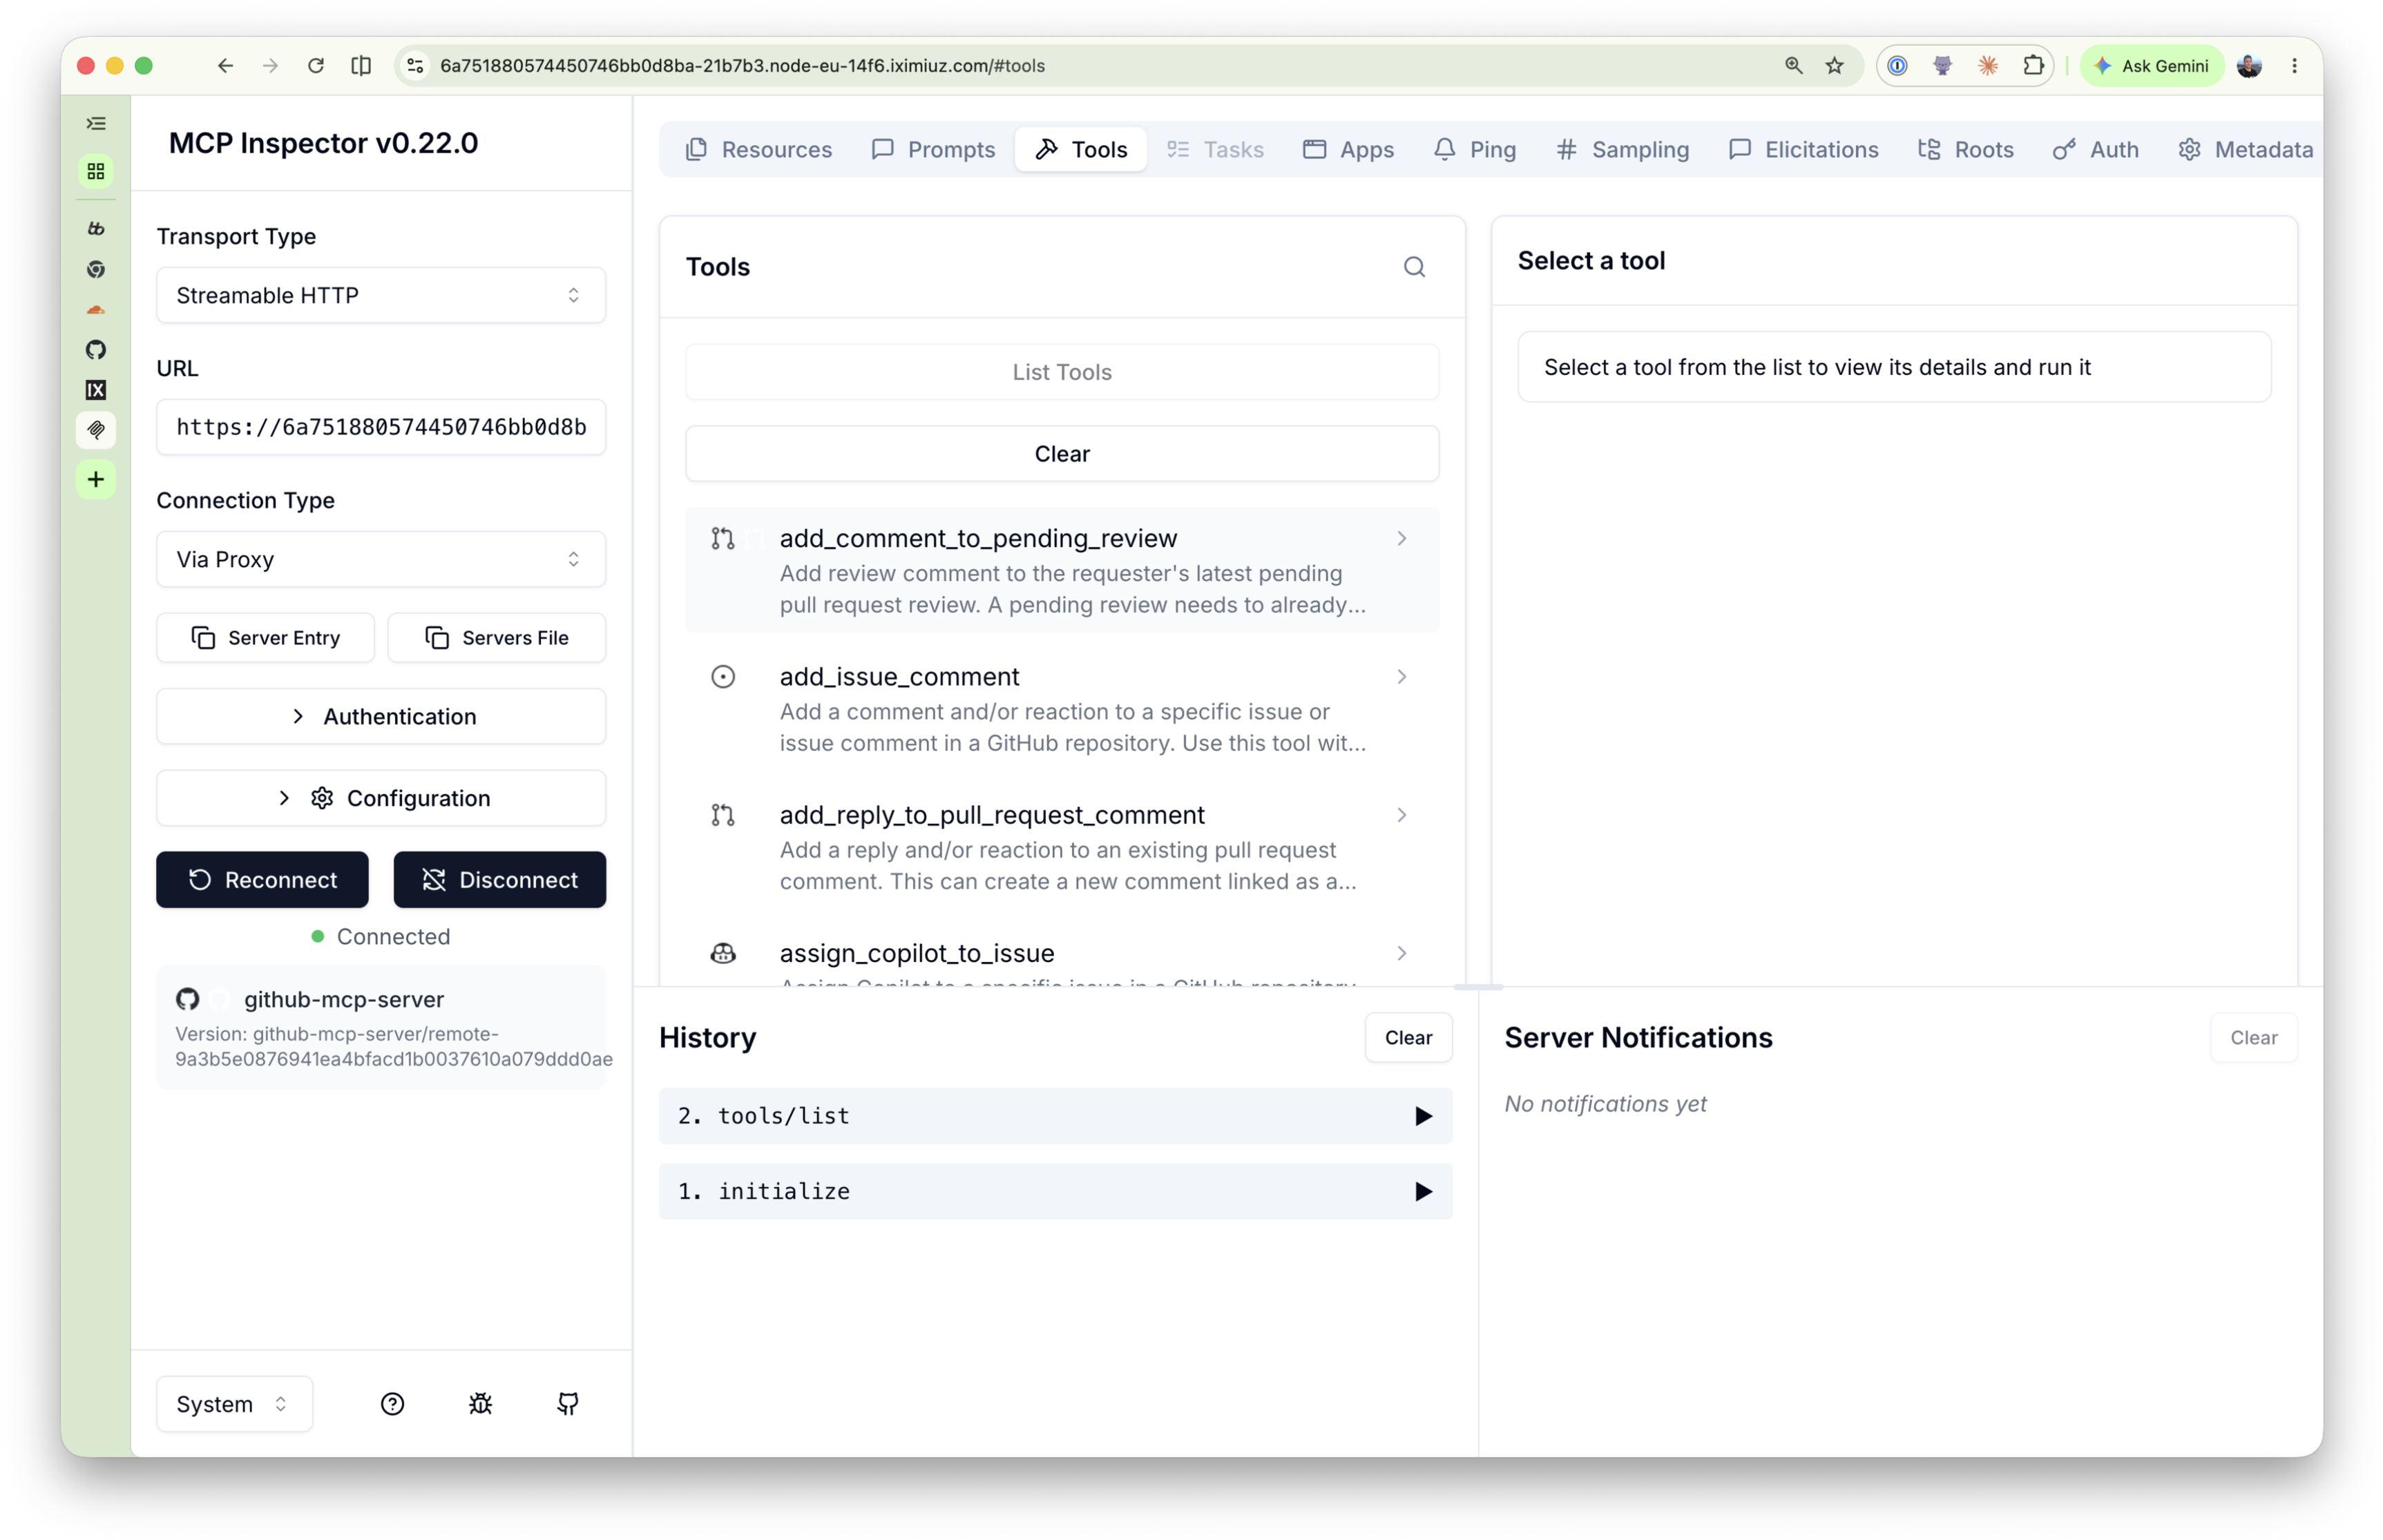
Task: Bookmark this page with the star icon
Action: pos(1834,66)
